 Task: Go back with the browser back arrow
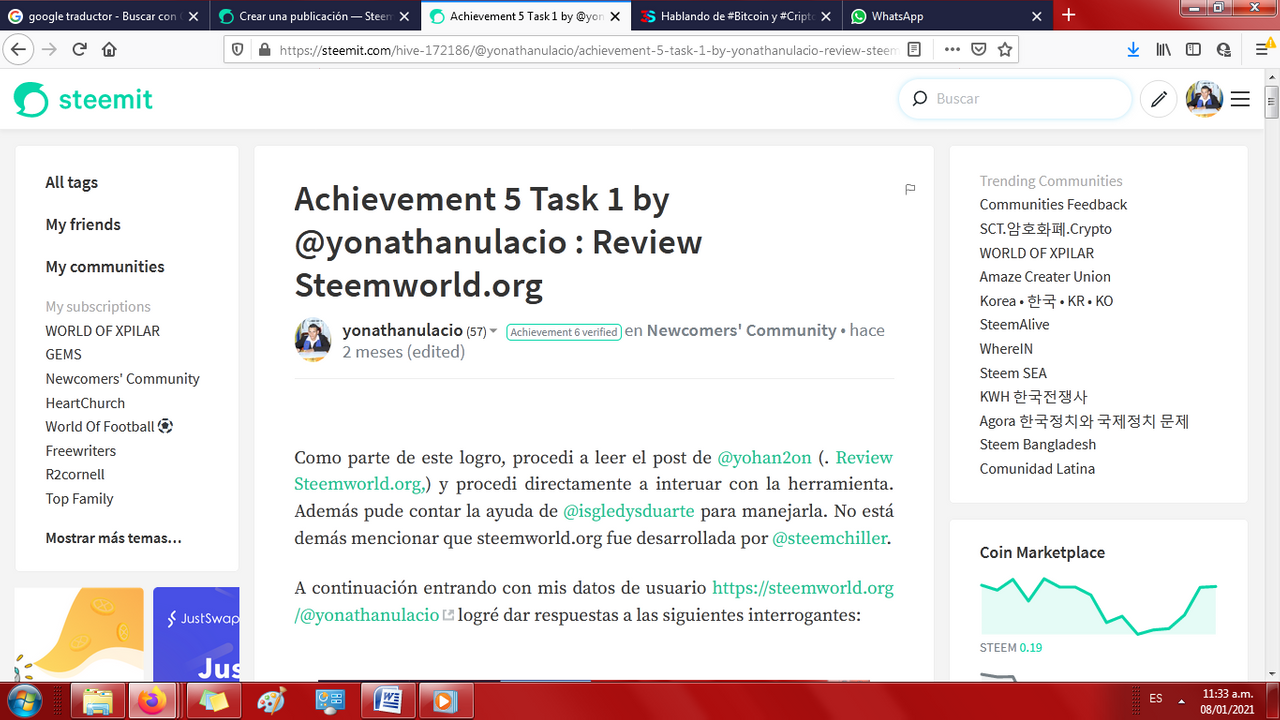18,49
